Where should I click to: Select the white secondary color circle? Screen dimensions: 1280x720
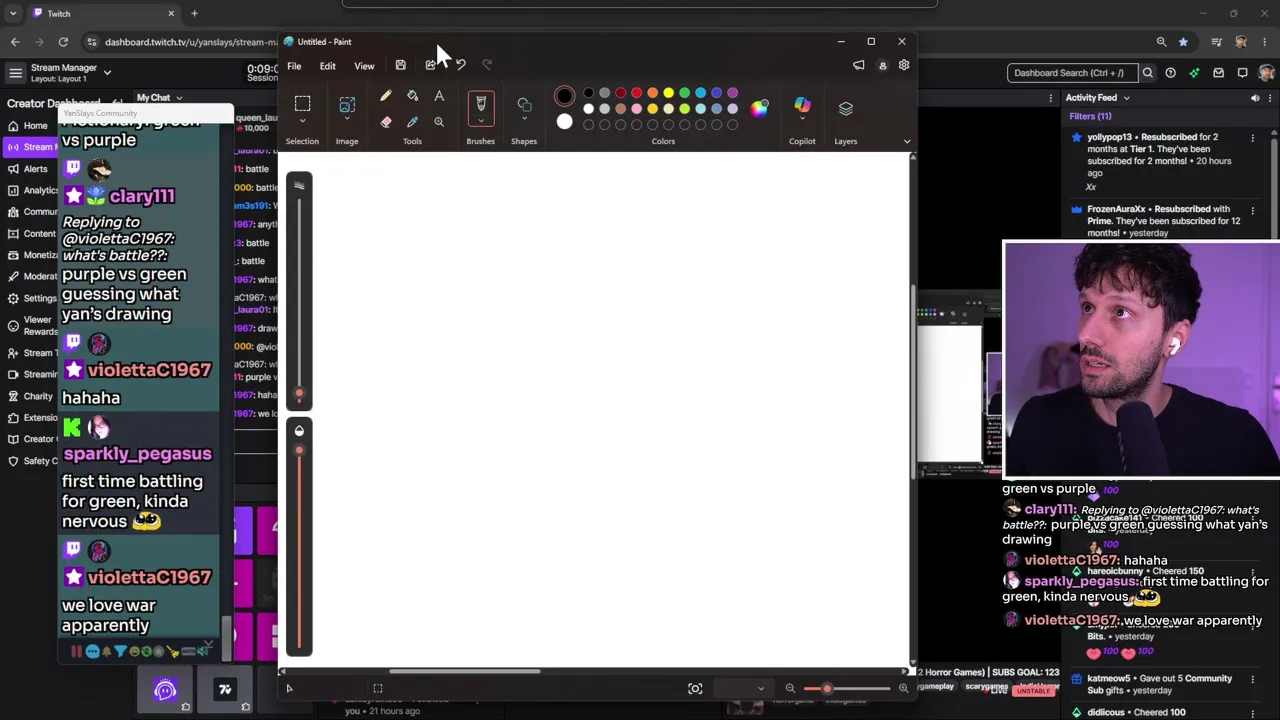[x=564, y=122]
